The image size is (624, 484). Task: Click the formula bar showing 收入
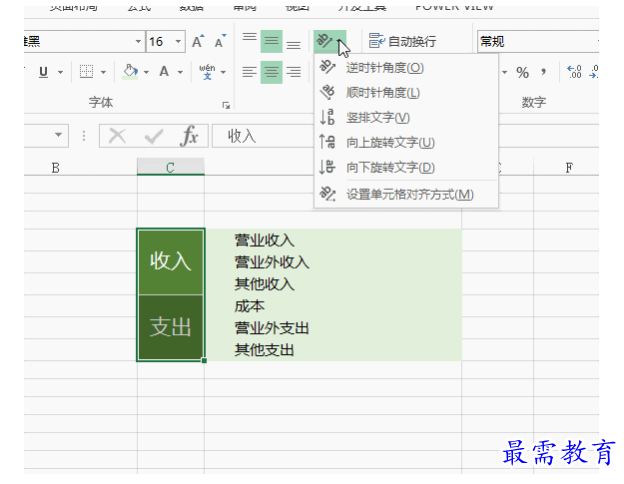[263, 137]
